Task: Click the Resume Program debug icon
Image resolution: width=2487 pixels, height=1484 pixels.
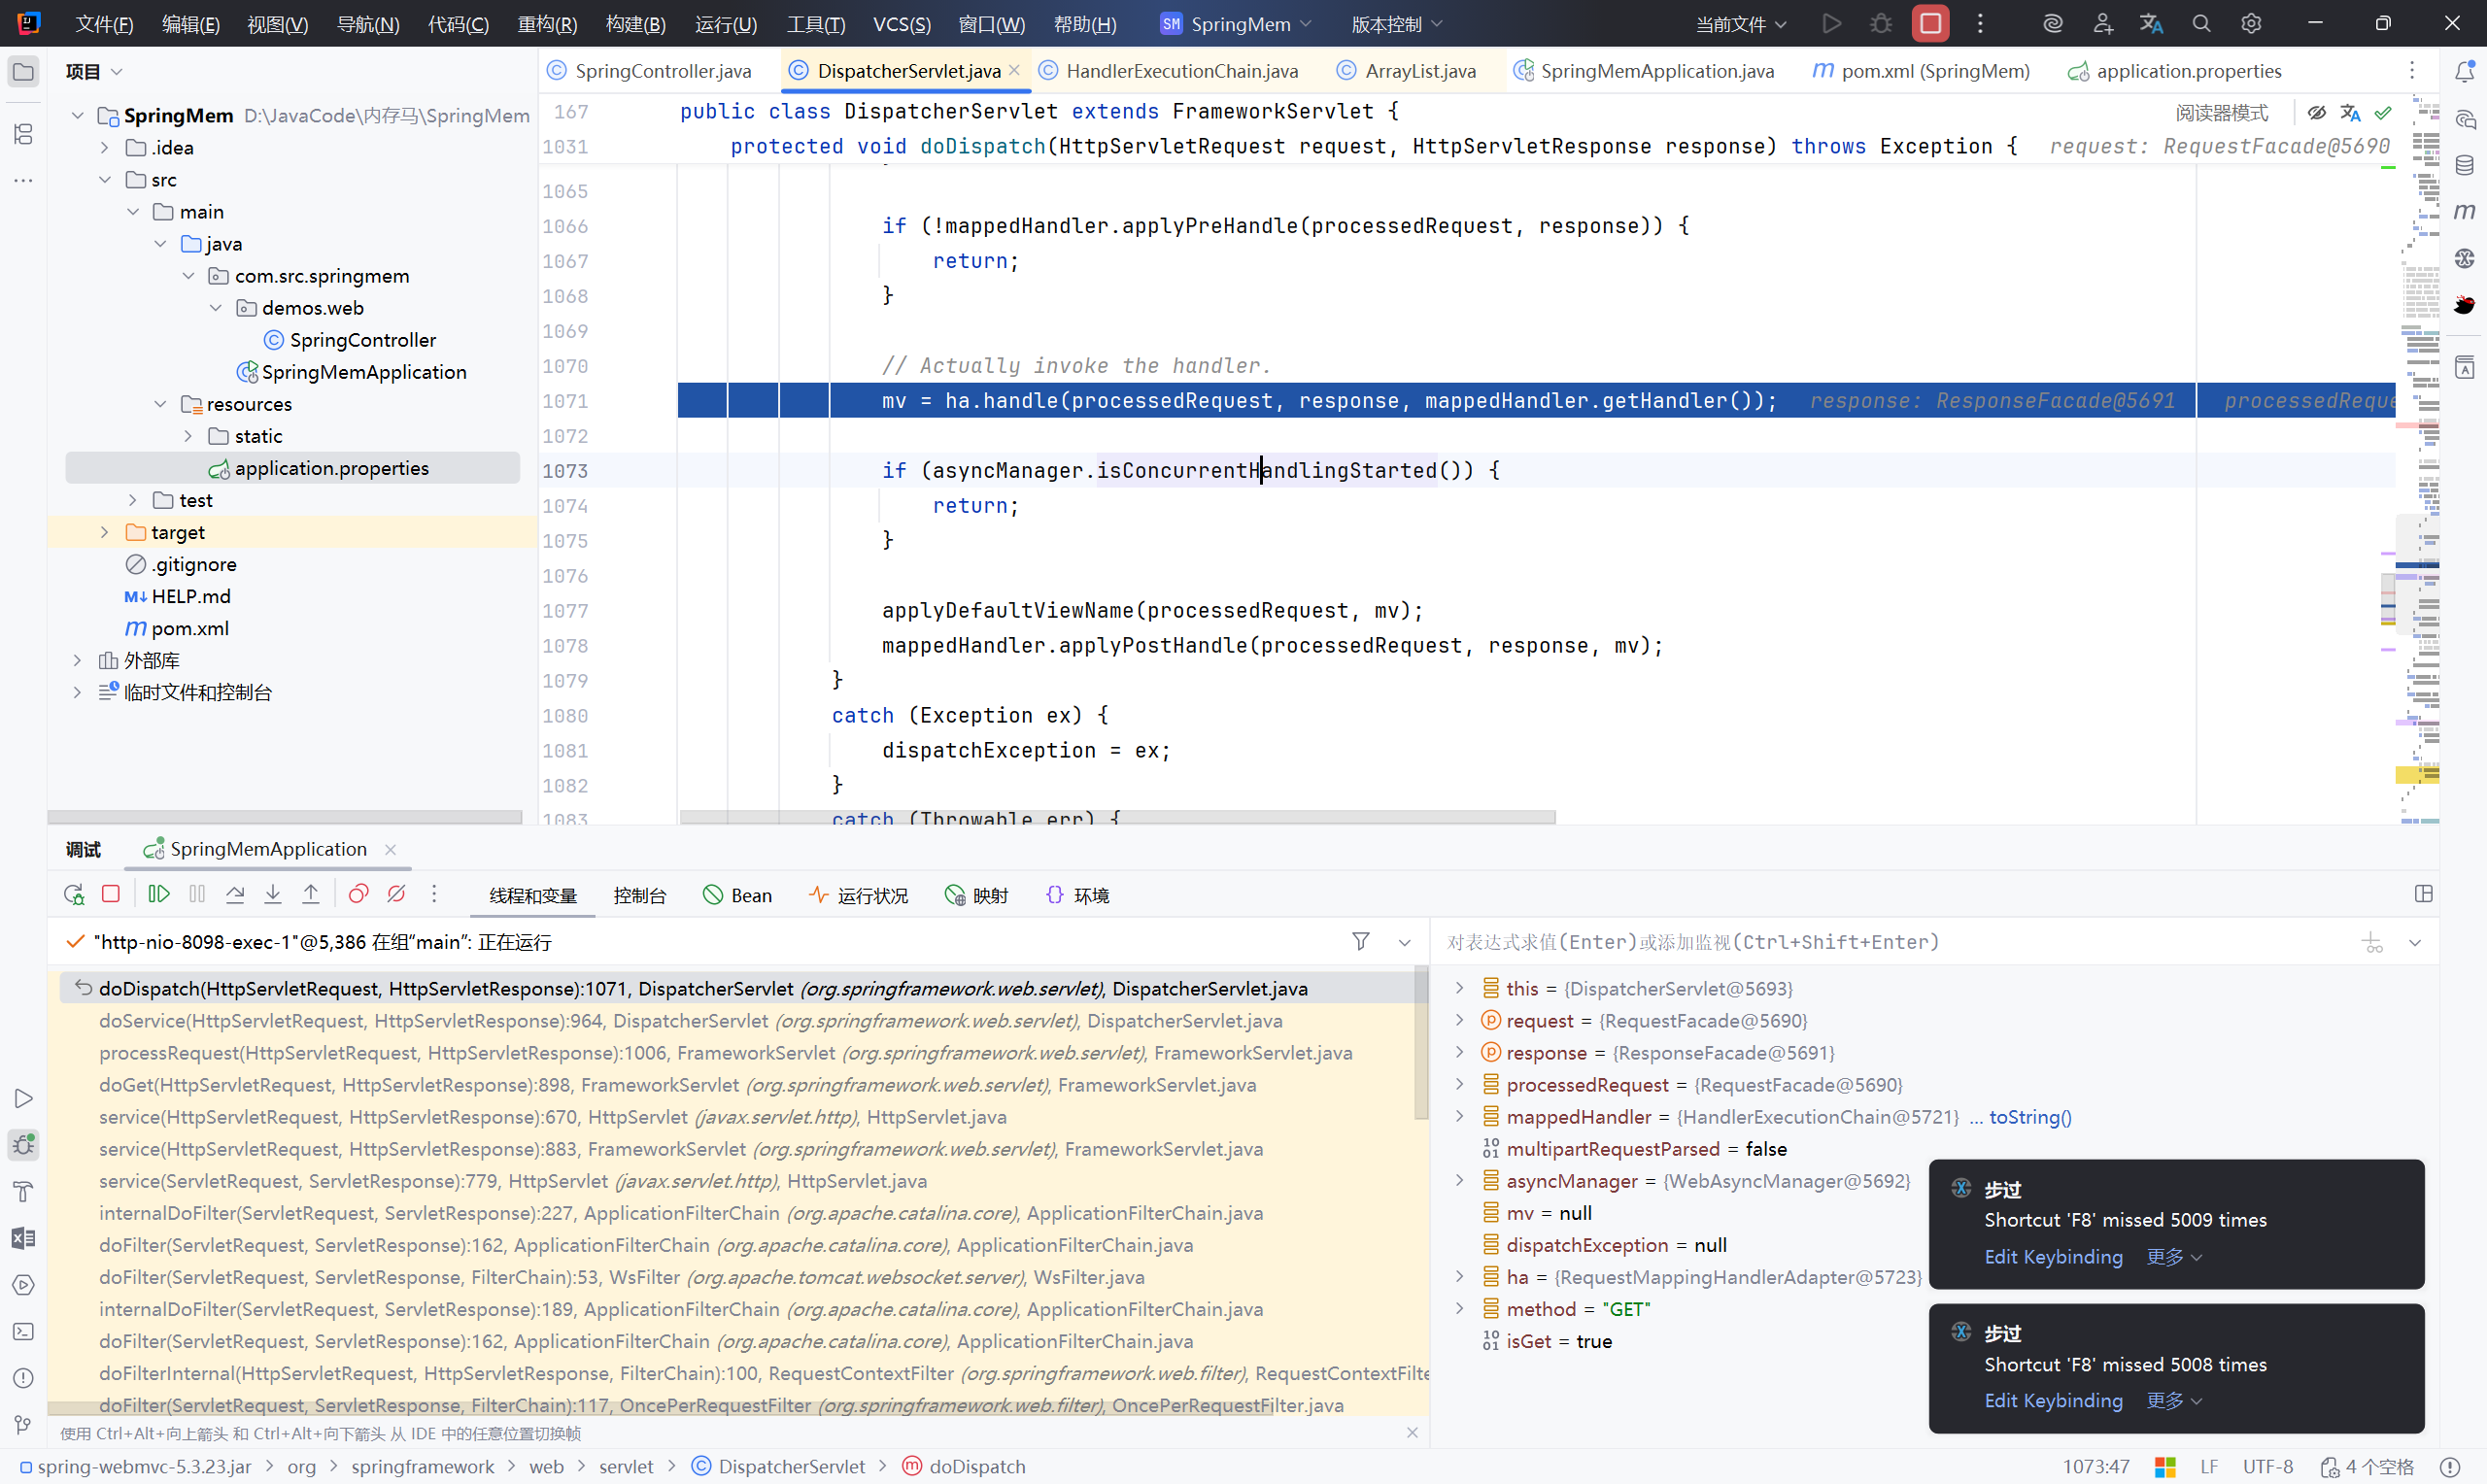Action: point(159,894)
